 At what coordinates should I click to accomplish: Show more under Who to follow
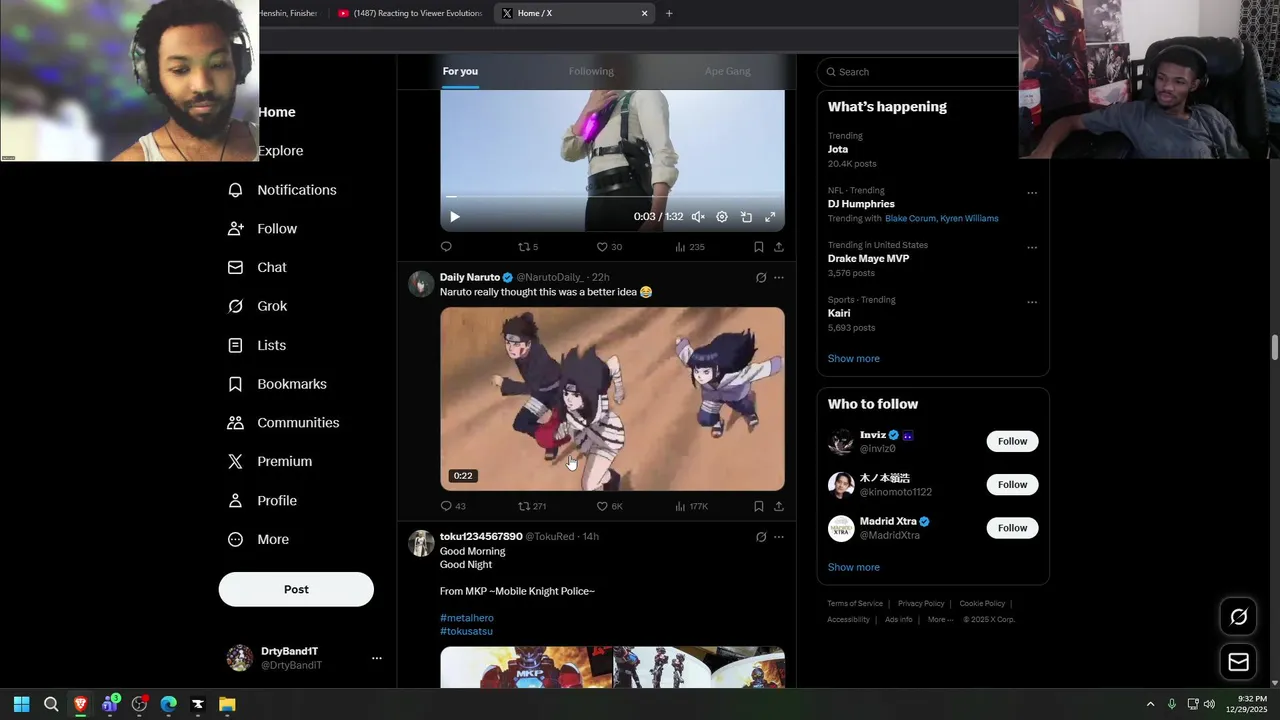tap(853, 567)
